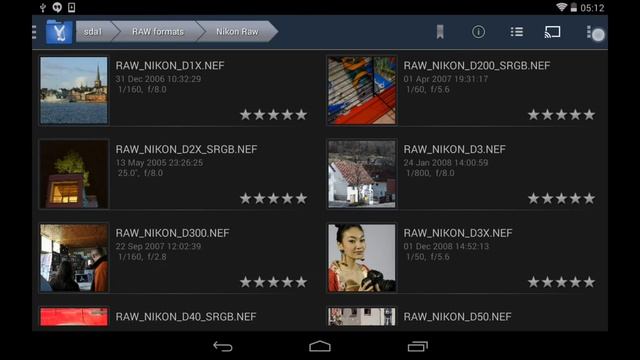Click exposure text 1/800, f/8.0
The image size is (640, 360).
coord(430,173)
